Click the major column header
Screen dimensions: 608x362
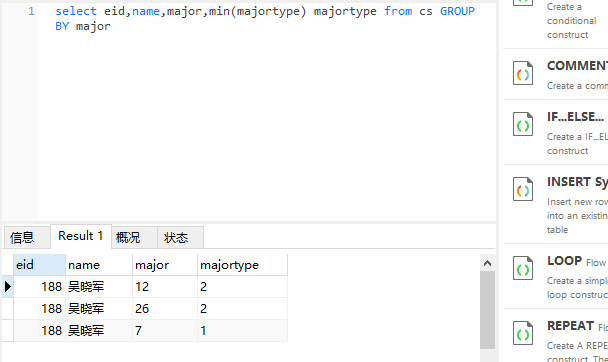coord(165,265)
